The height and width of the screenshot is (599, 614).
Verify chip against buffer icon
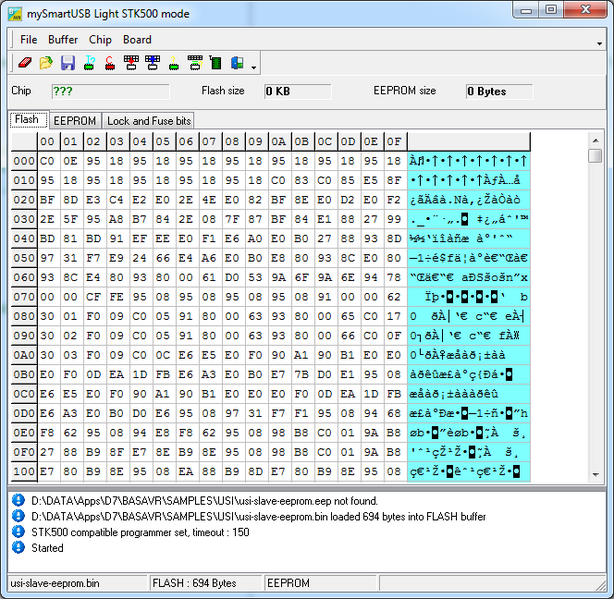[x=195, y=63]
